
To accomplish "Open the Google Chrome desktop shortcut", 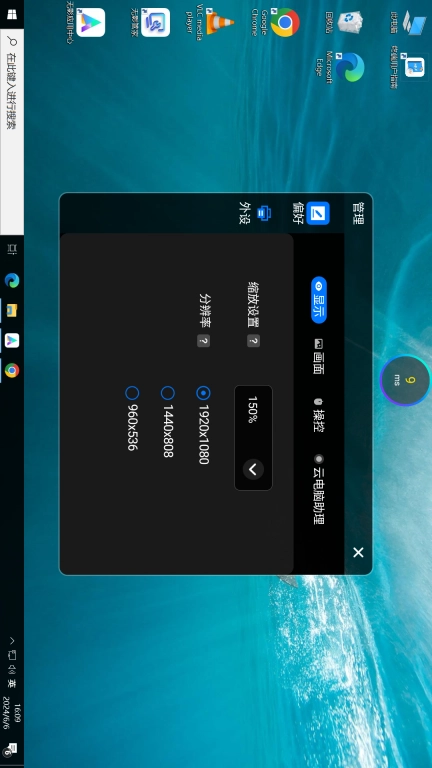I will point(275,23).
